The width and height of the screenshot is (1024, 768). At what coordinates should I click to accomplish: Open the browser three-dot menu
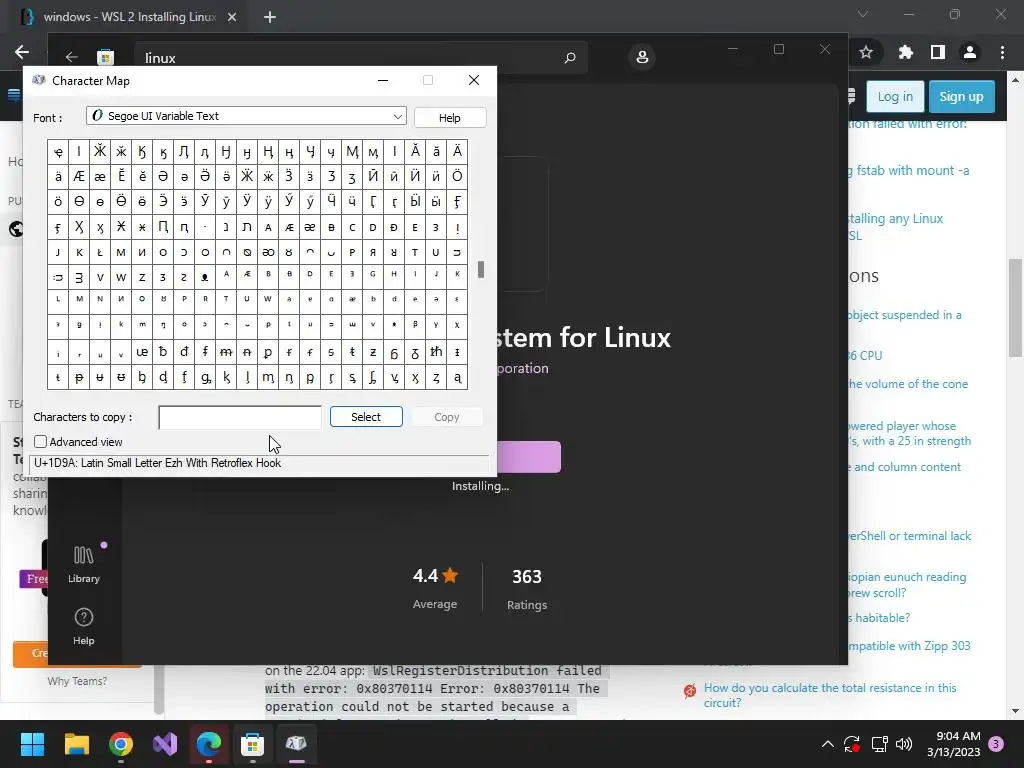click(x=1002, y=52)
